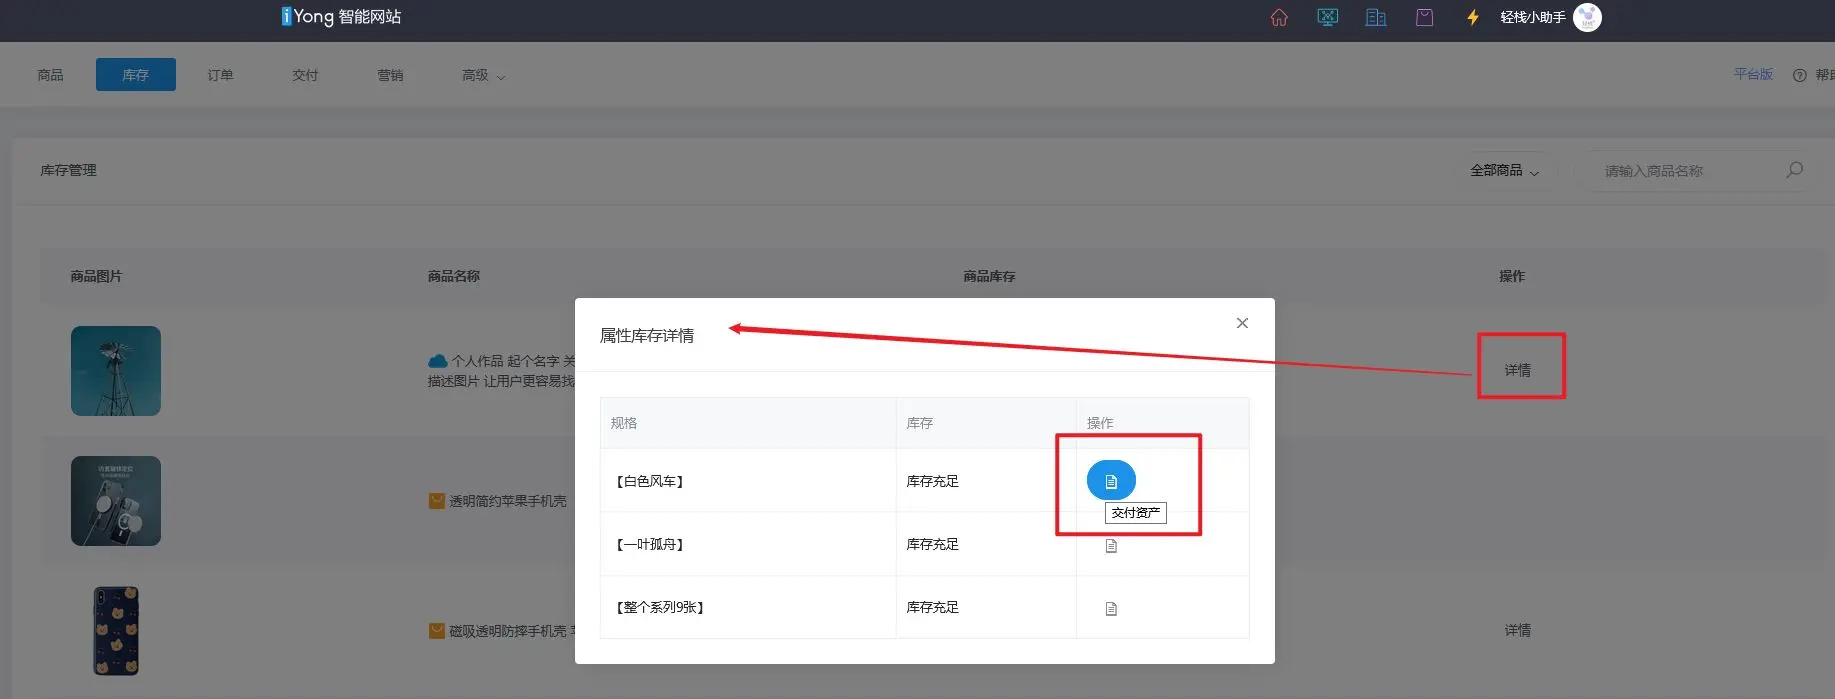The image size is (1835, 699).
Task: Close the 属性库存详情 dialog
Action: [1242, 323]
